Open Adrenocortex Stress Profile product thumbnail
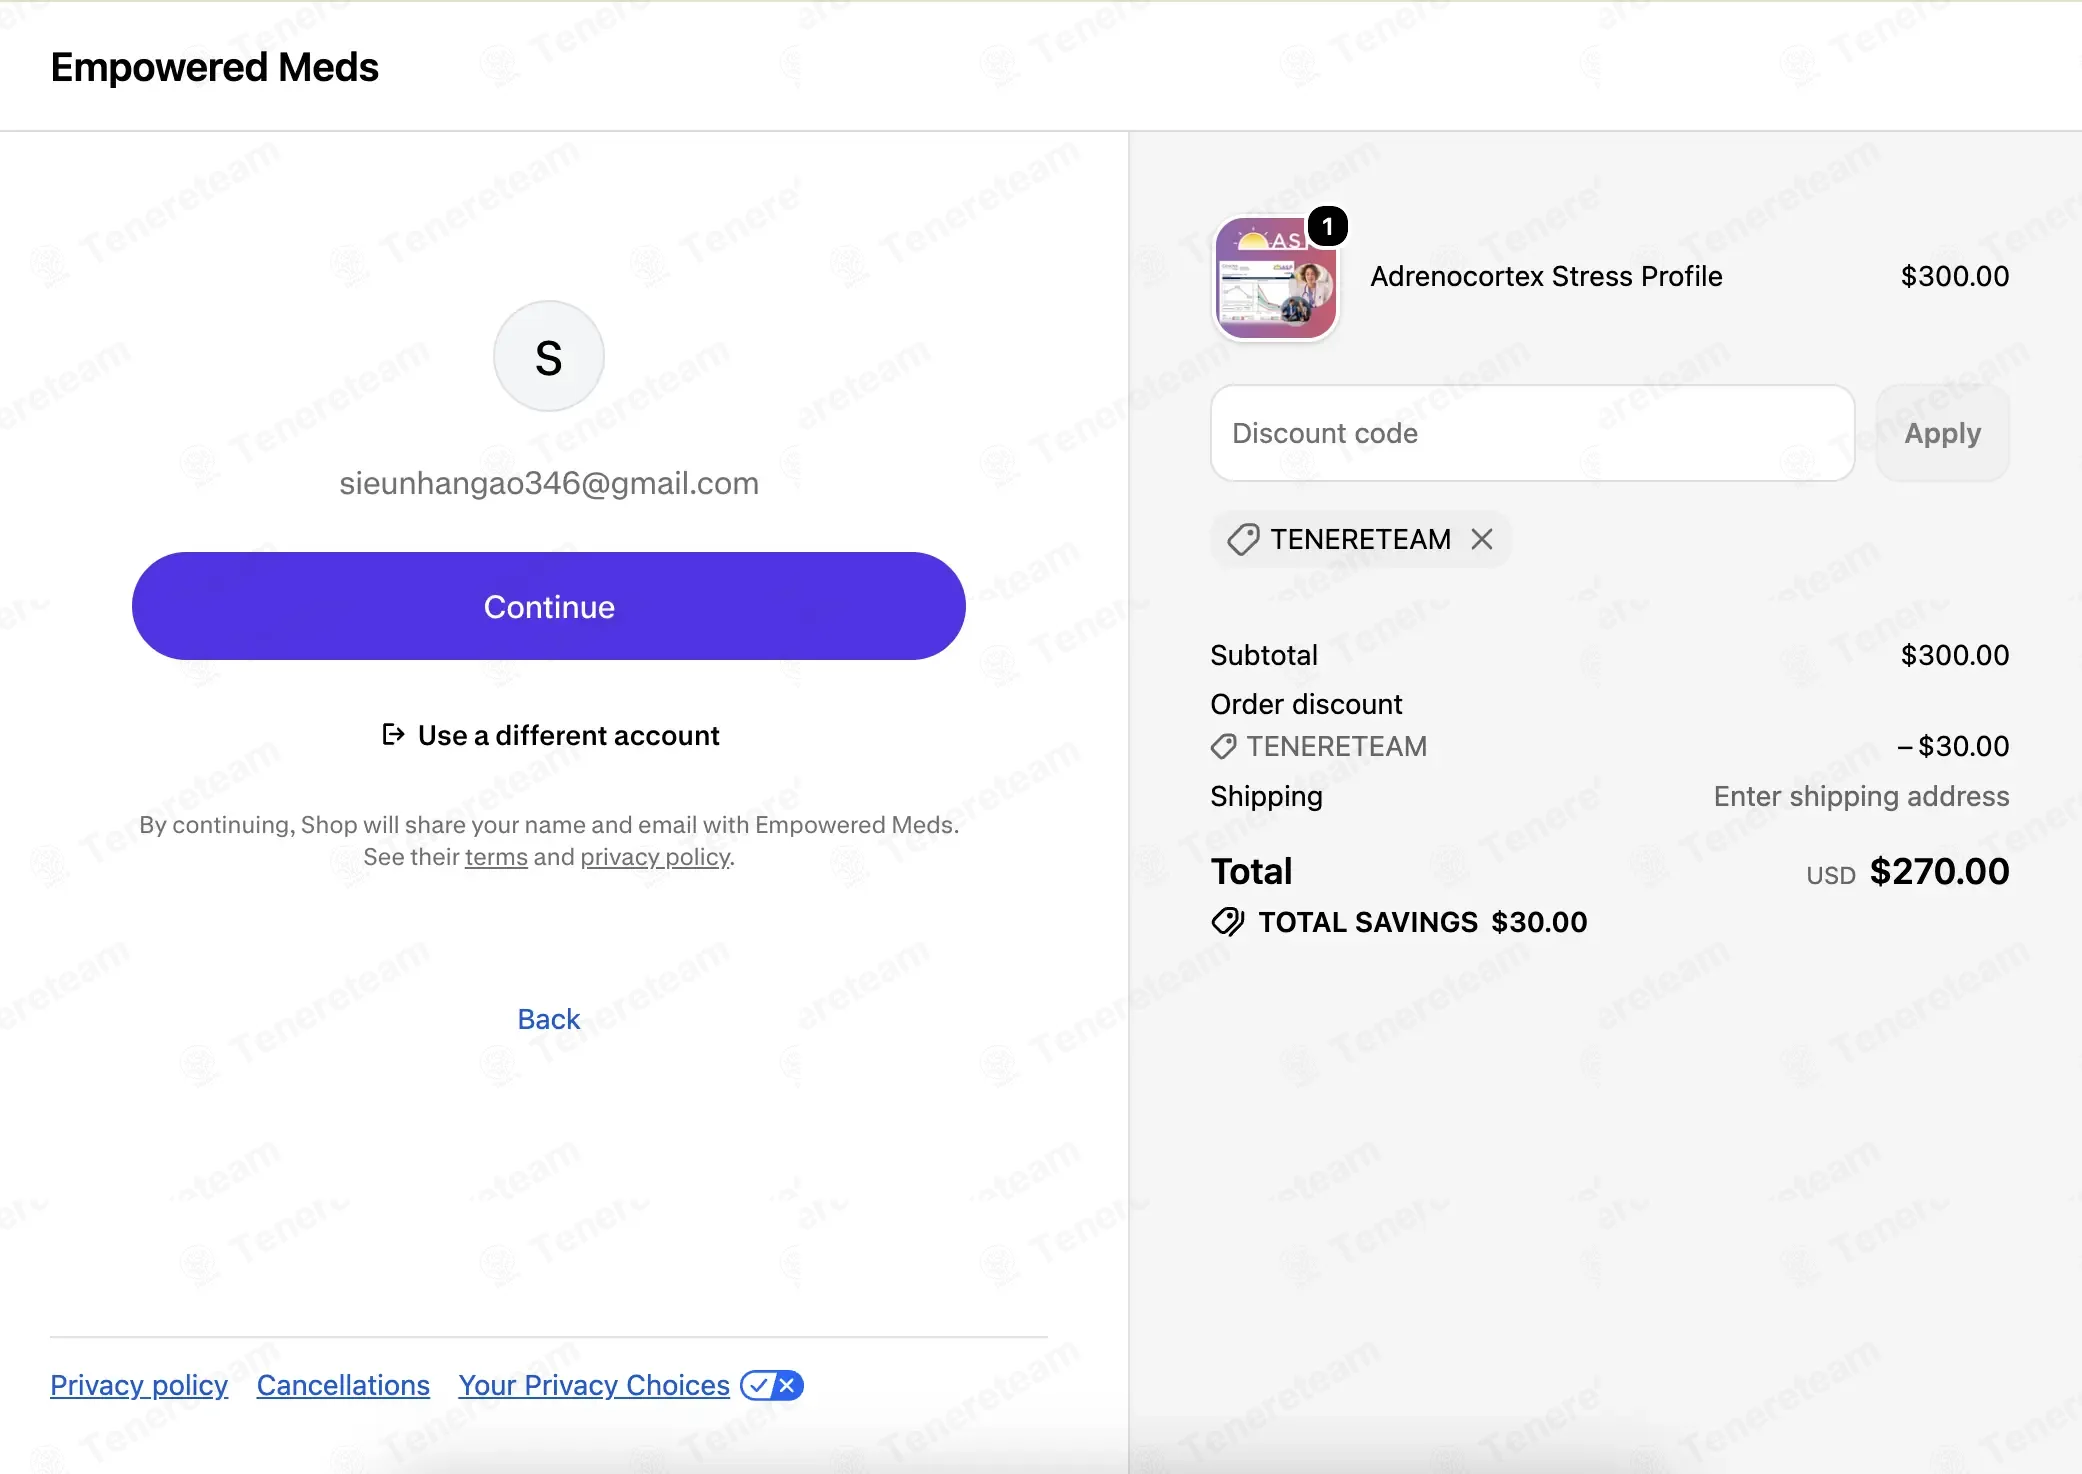The height and width of the screenshot is (1474, 2082). [1276, 279]
